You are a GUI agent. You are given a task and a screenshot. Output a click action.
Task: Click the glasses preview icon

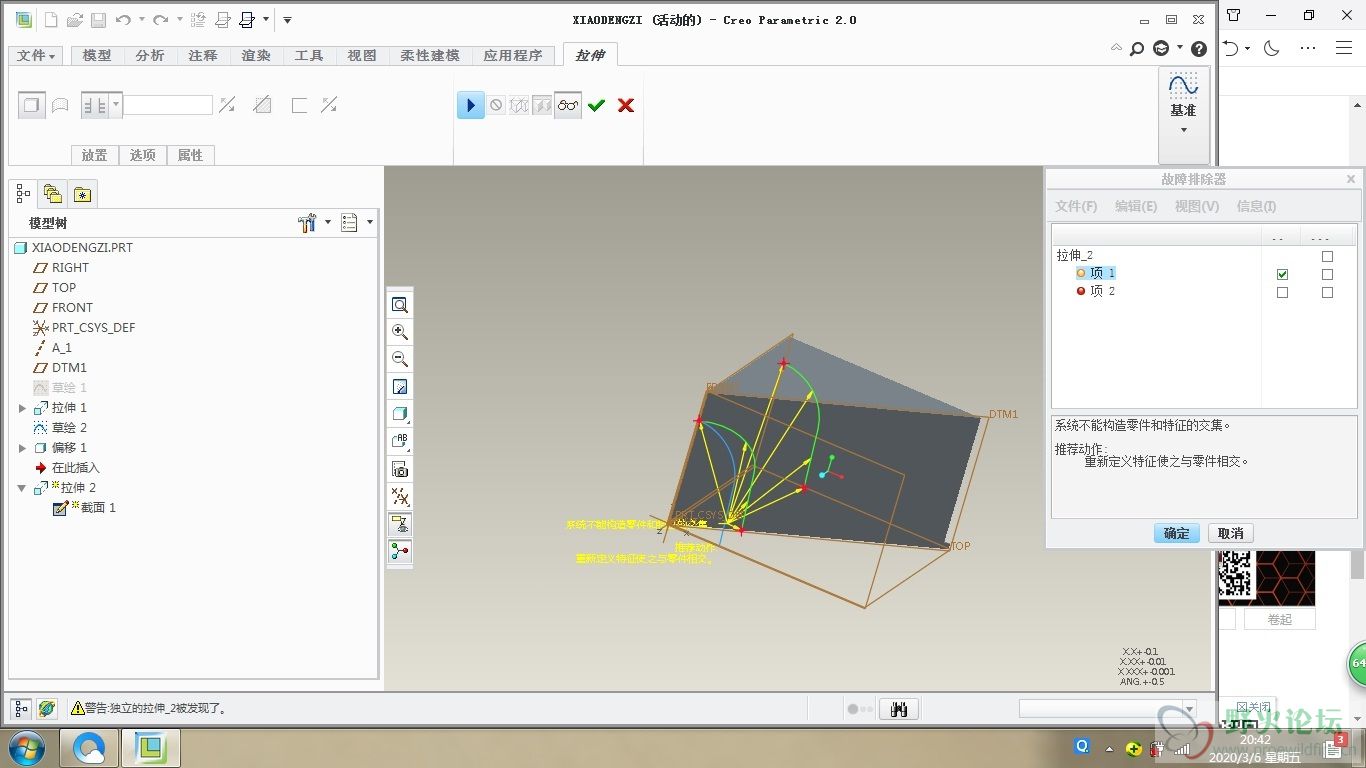tap(569, 105)
